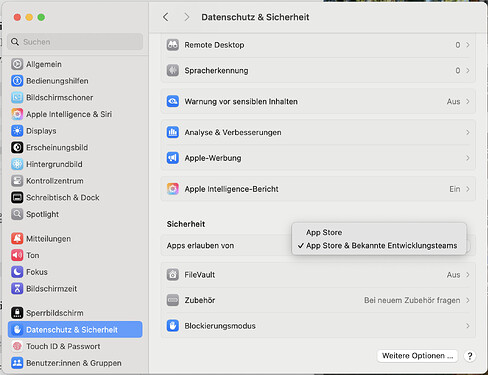
Task: Expand the Remote Desktop row chevron
Action: (x=468, y=45)
